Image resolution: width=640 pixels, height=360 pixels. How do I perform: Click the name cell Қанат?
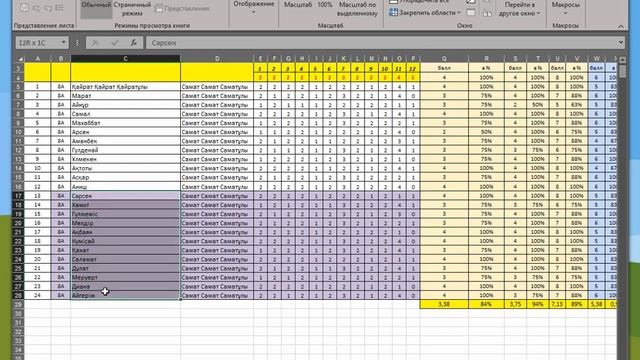pos(125,250)
